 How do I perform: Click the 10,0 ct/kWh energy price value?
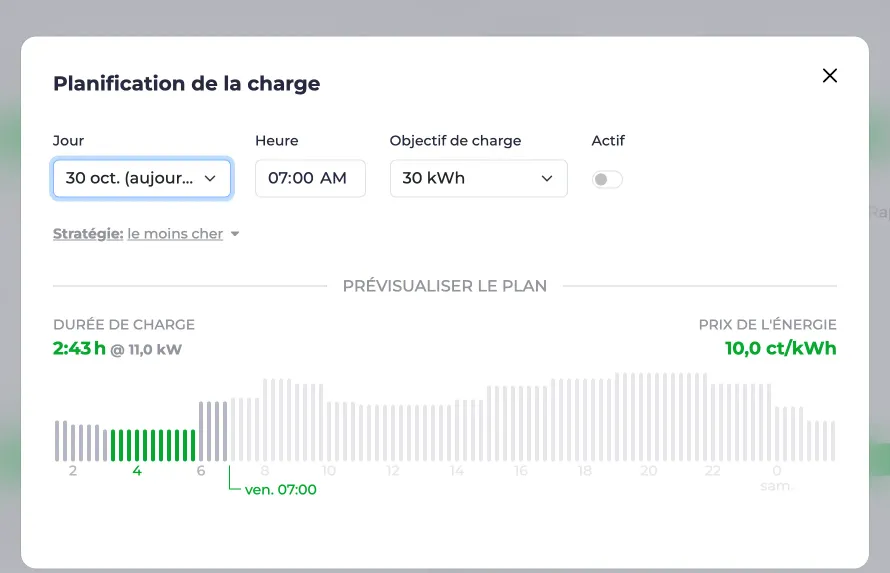pos(780,348)
